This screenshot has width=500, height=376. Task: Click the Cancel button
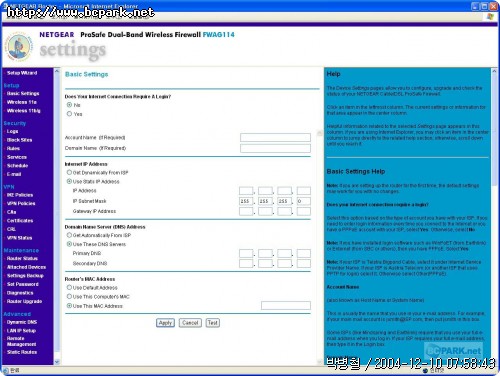(190, 323)
